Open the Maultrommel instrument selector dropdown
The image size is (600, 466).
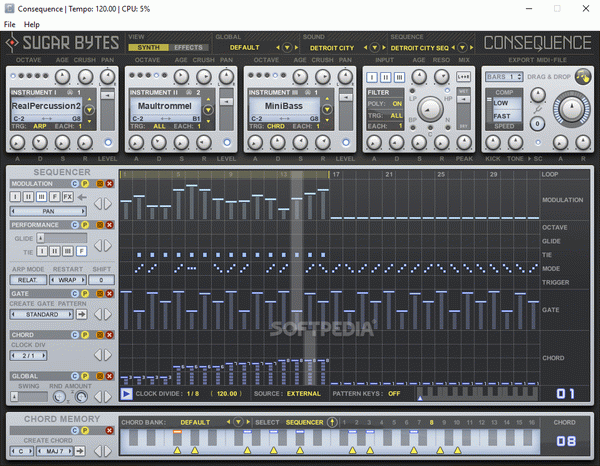(208, 110)
